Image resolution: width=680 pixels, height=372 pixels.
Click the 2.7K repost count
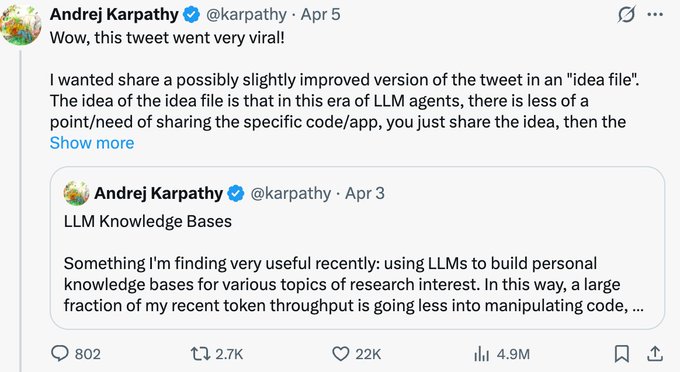click(229, 354)
